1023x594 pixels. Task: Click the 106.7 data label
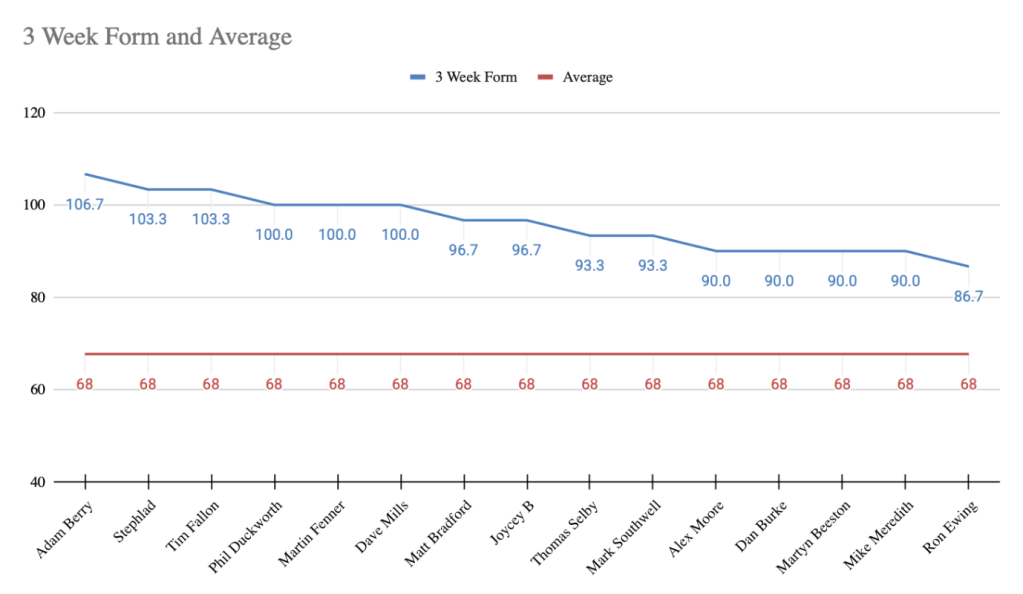(x=85, y=205)
